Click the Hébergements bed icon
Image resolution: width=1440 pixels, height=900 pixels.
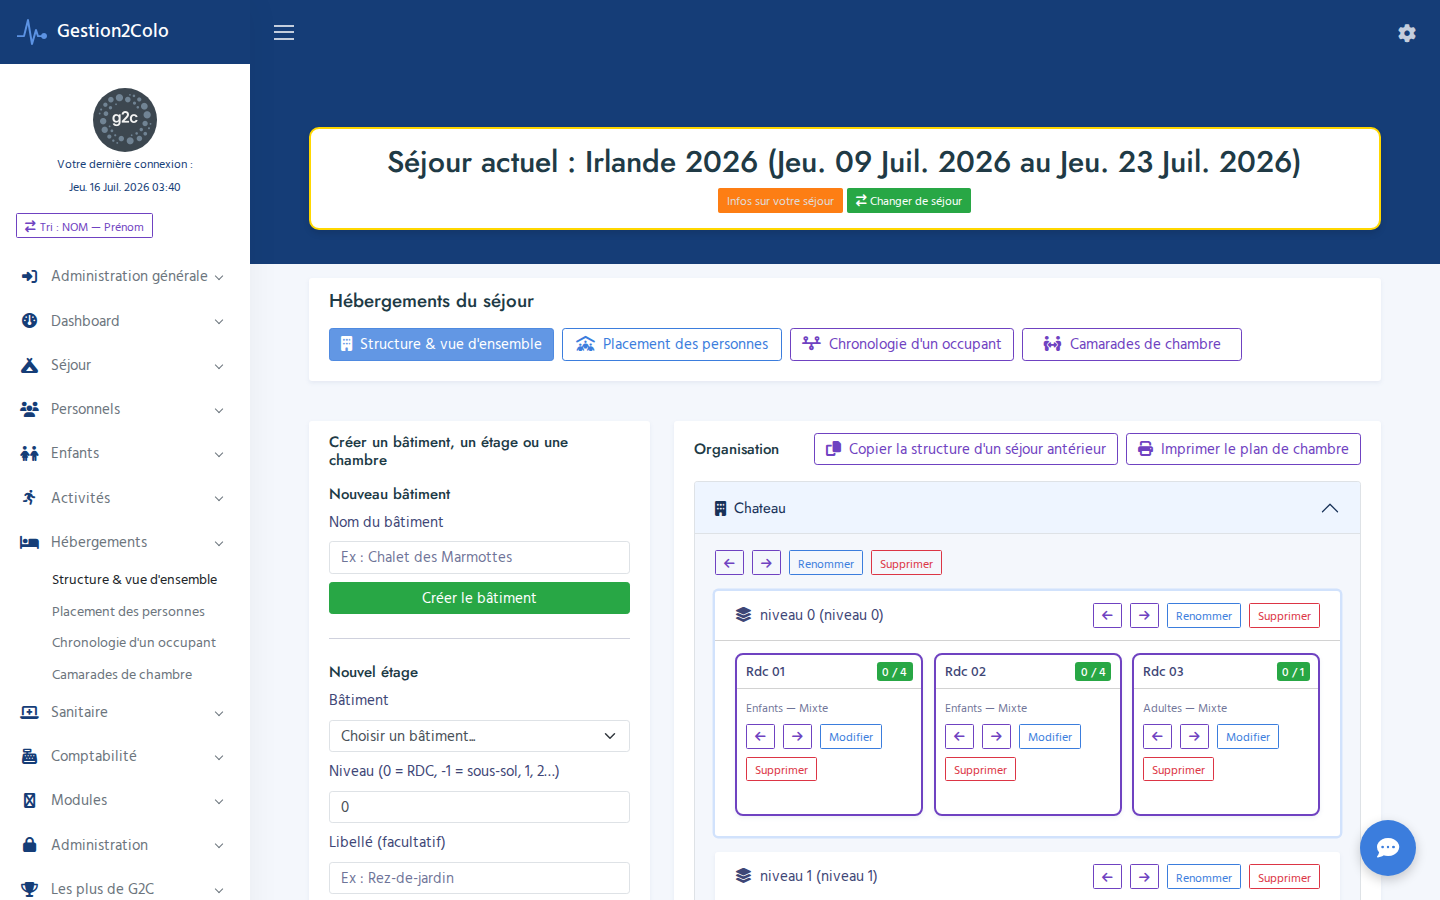[29, 542]
